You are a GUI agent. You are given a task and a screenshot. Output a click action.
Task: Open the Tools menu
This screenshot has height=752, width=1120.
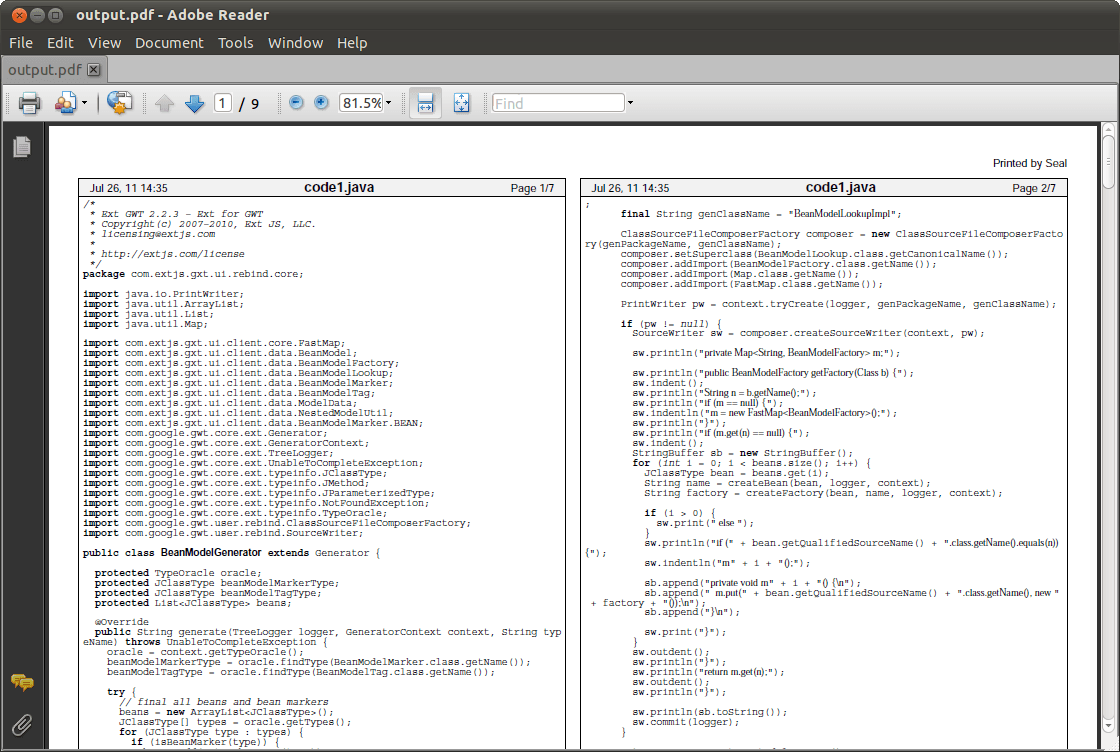[236, 43]
